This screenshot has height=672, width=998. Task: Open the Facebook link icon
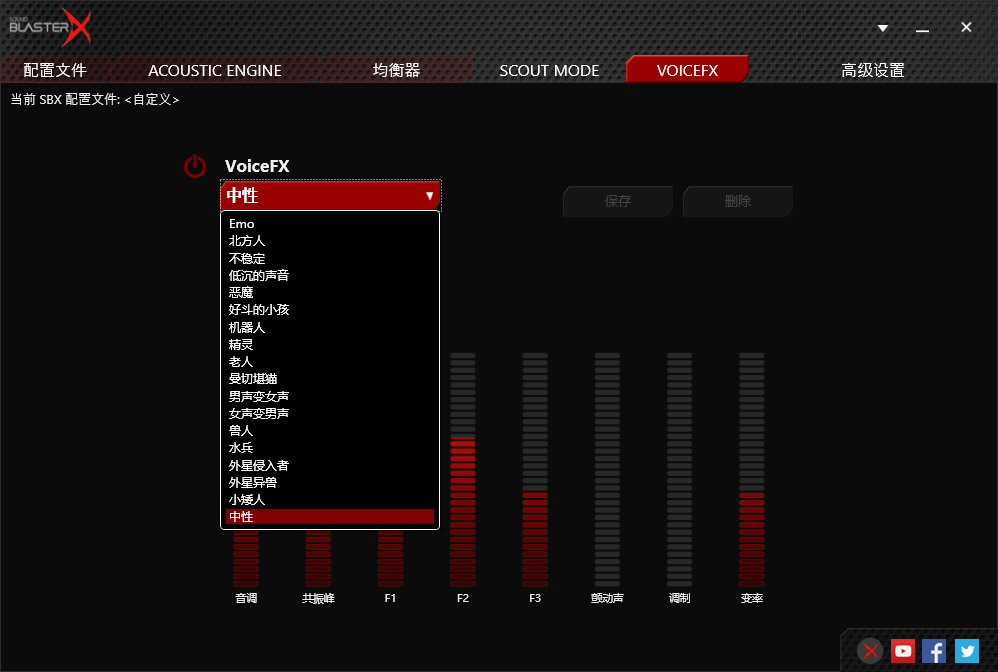[934, 651]
